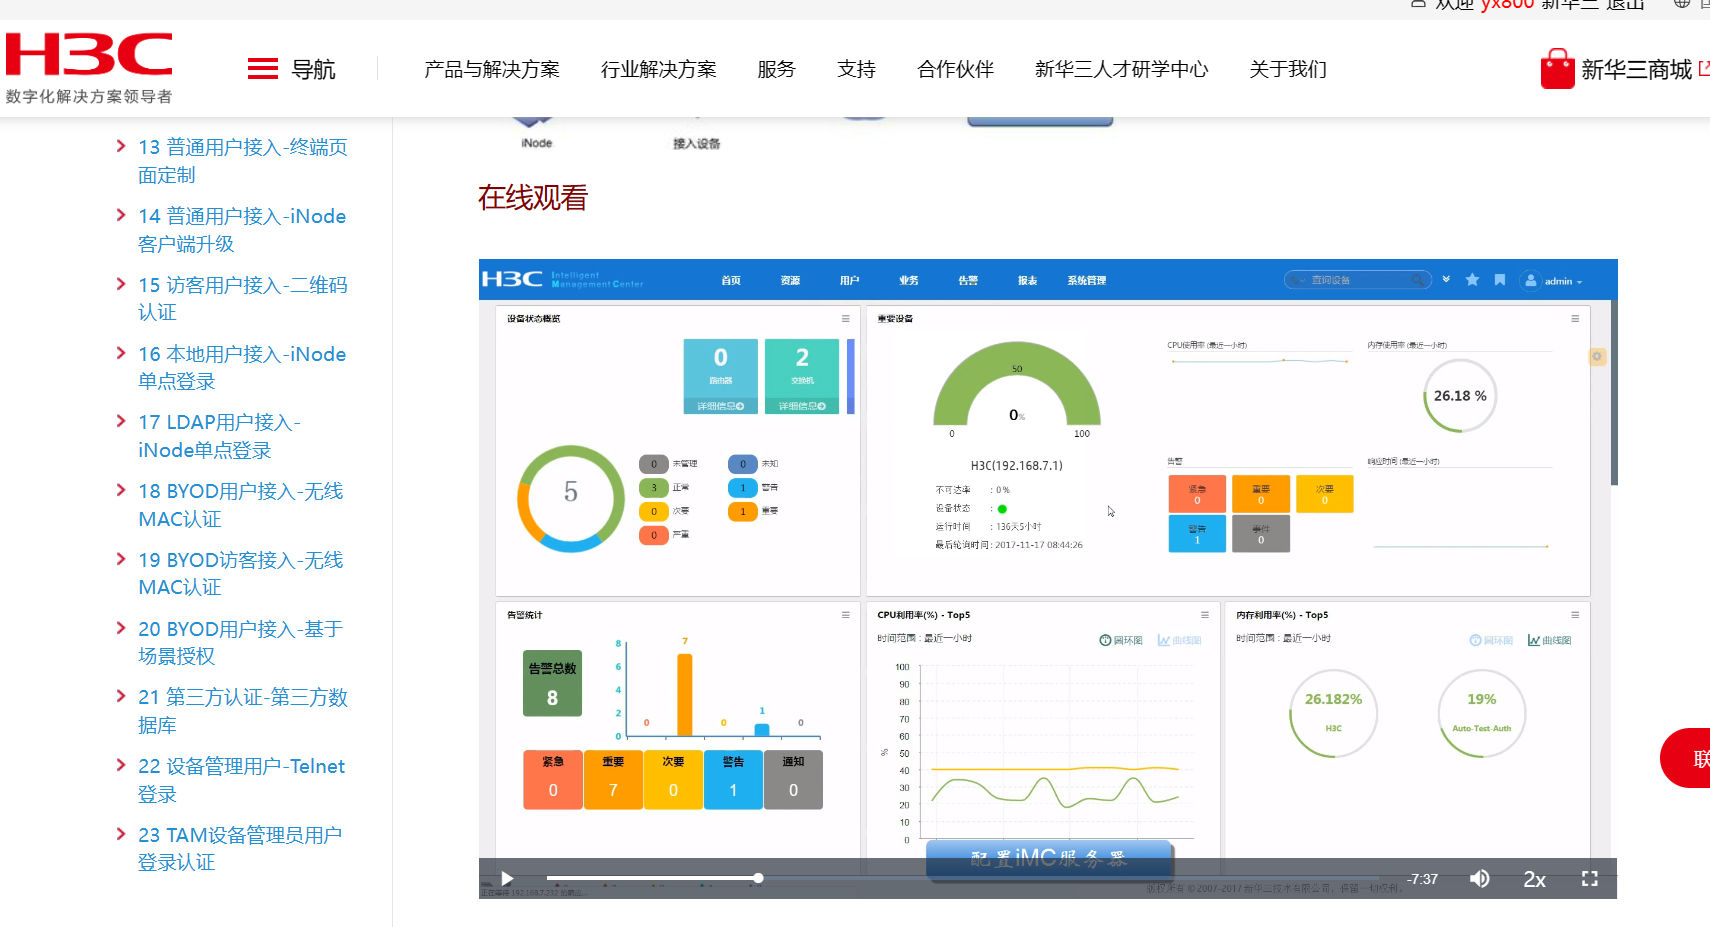Switch CPU利用率 panel to 曲线图 view

(1180, 640)
